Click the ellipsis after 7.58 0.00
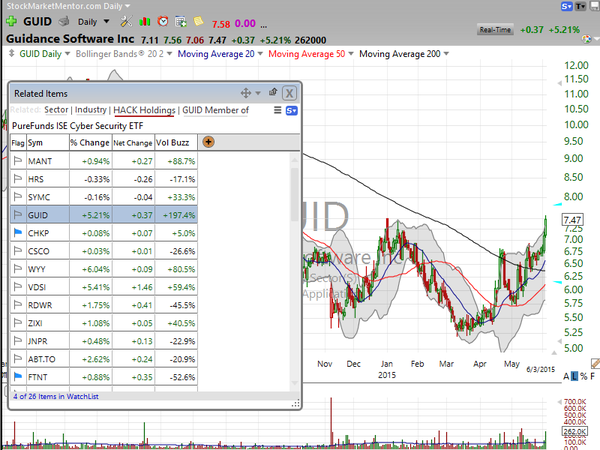Viewport: 600px width, 450px height. click(264, 24)
